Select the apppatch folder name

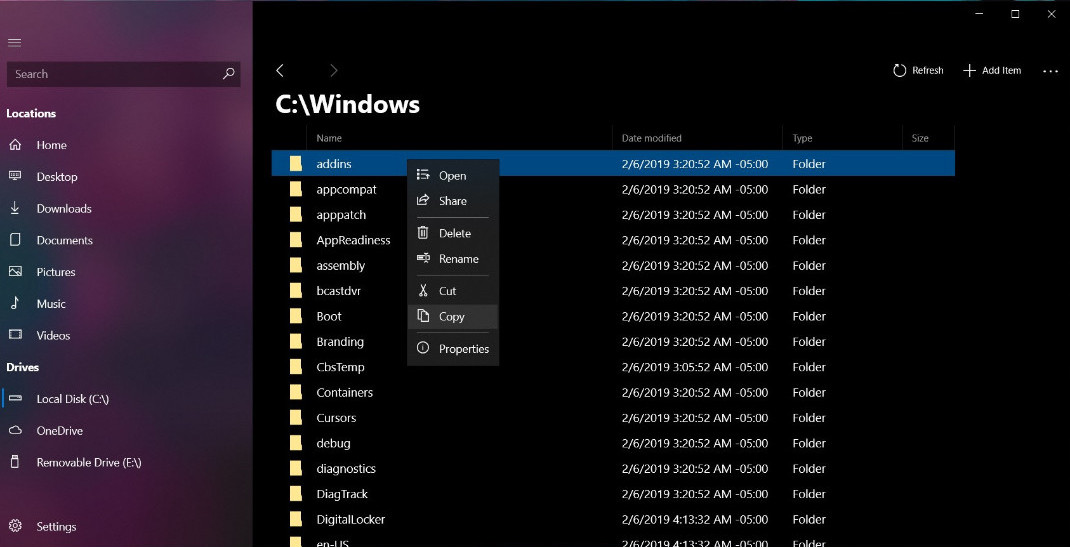tap(341, 215)
